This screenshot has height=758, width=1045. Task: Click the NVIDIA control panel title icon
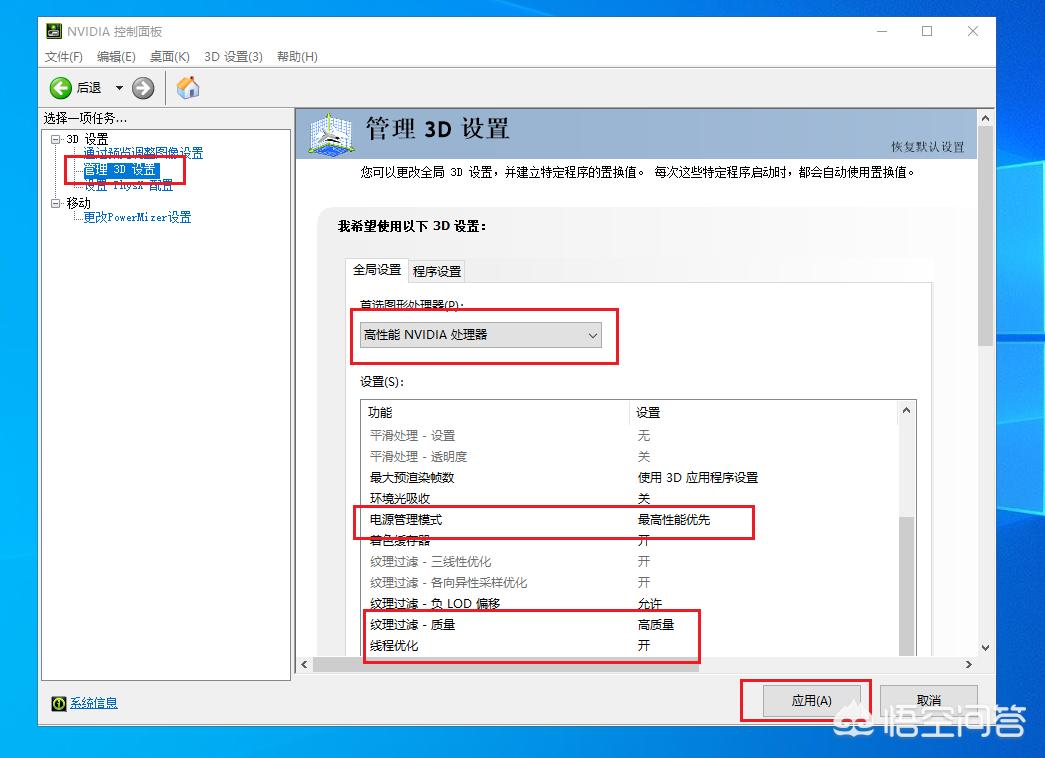click(53, 31)
